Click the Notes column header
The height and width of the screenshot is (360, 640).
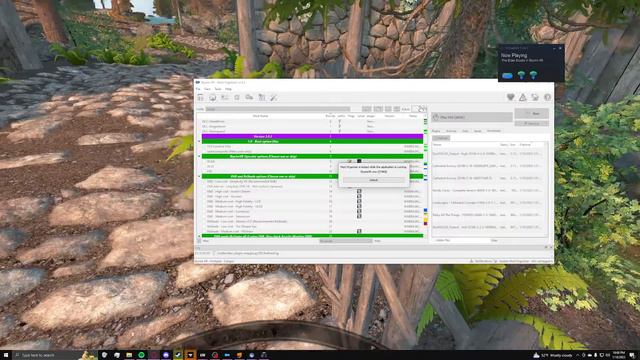pos(413,116)
